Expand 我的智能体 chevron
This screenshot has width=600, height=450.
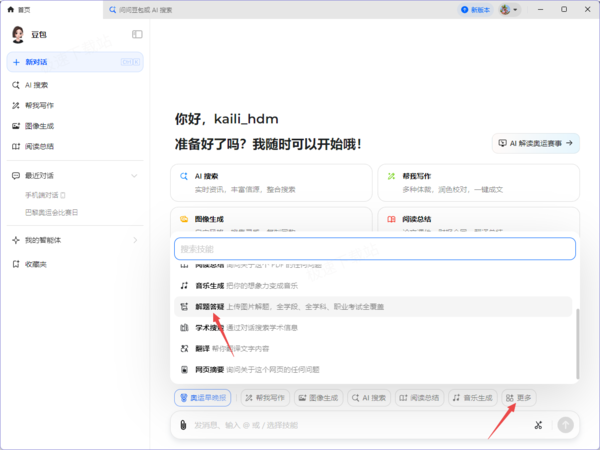click(x=135, y=240)
